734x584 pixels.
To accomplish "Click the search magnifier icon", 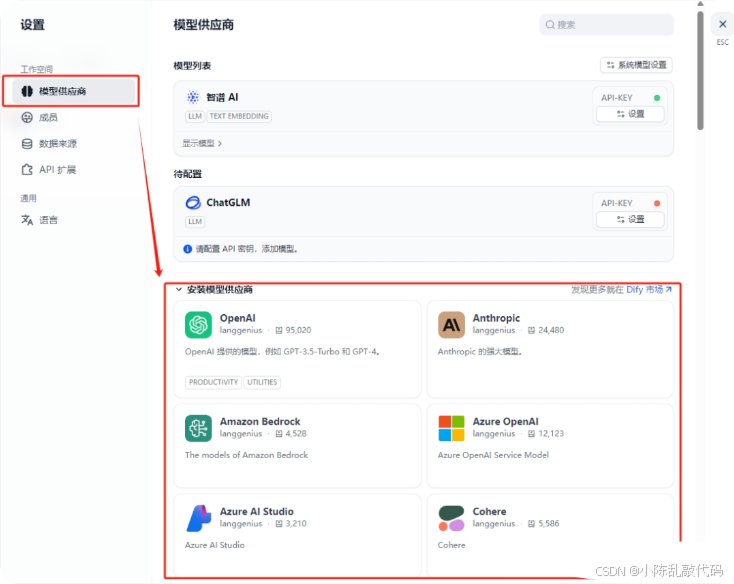I will 550,24.
